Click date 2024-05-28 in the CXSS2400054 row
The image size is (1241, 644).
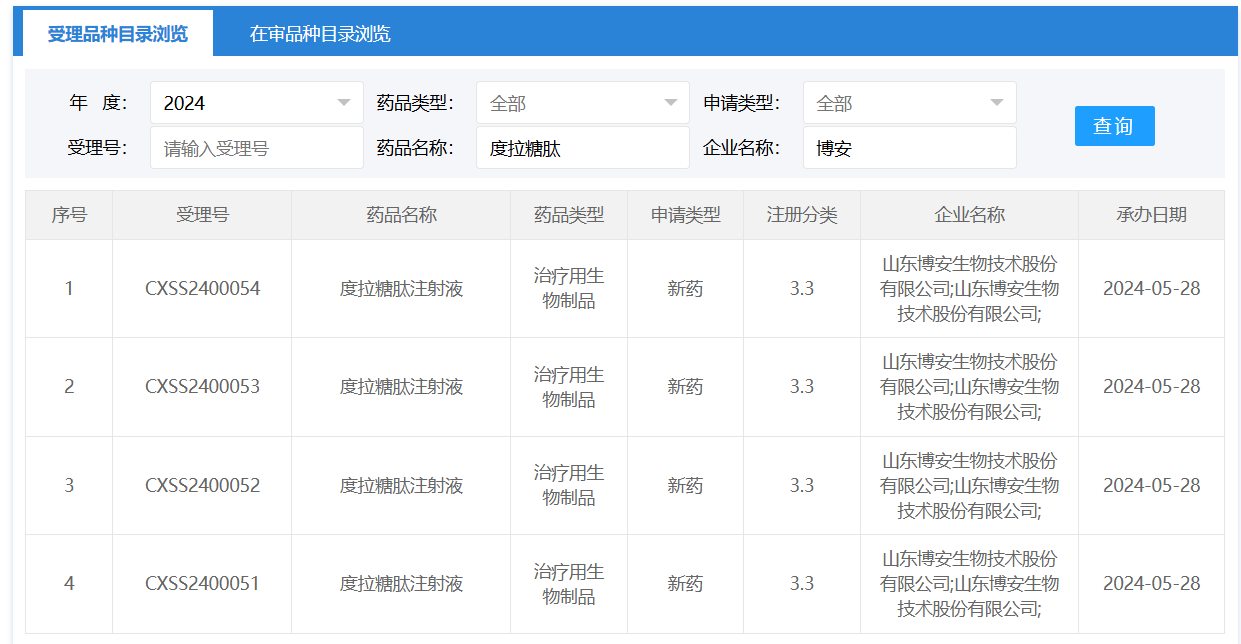tap(1152, 289)
